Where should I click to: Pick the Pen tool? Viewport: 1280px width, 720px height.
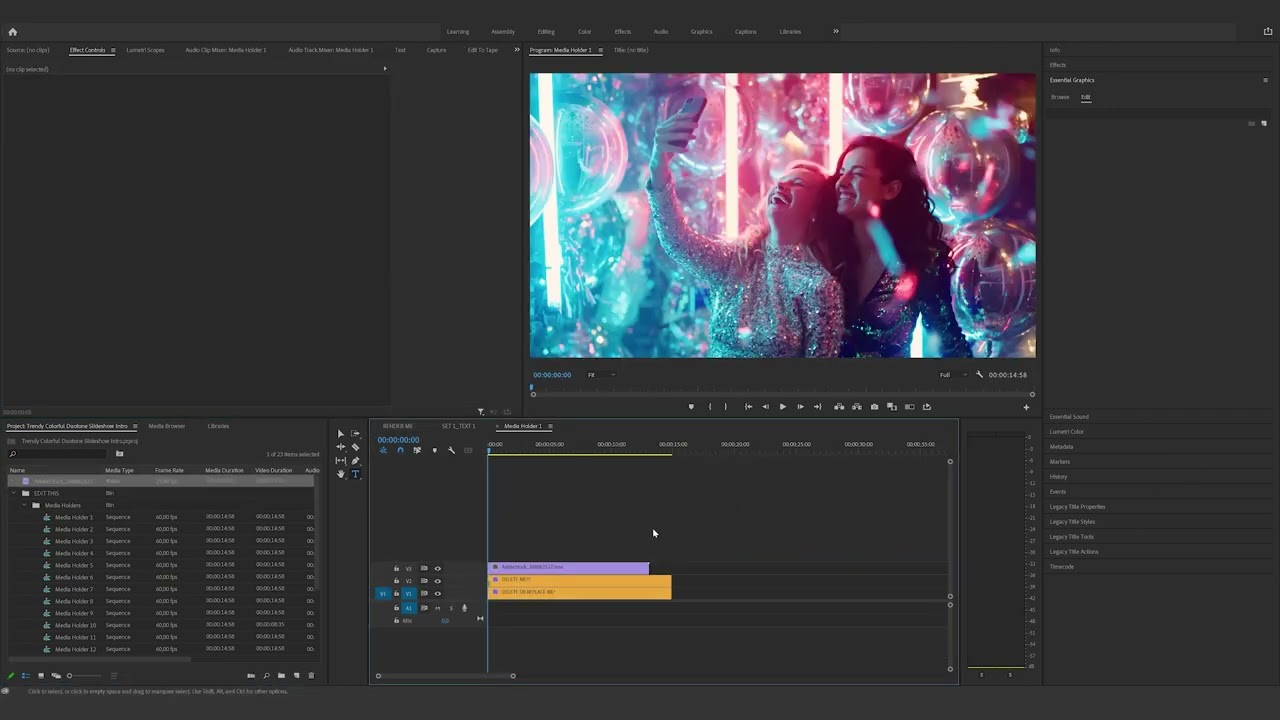coord(355,461)
